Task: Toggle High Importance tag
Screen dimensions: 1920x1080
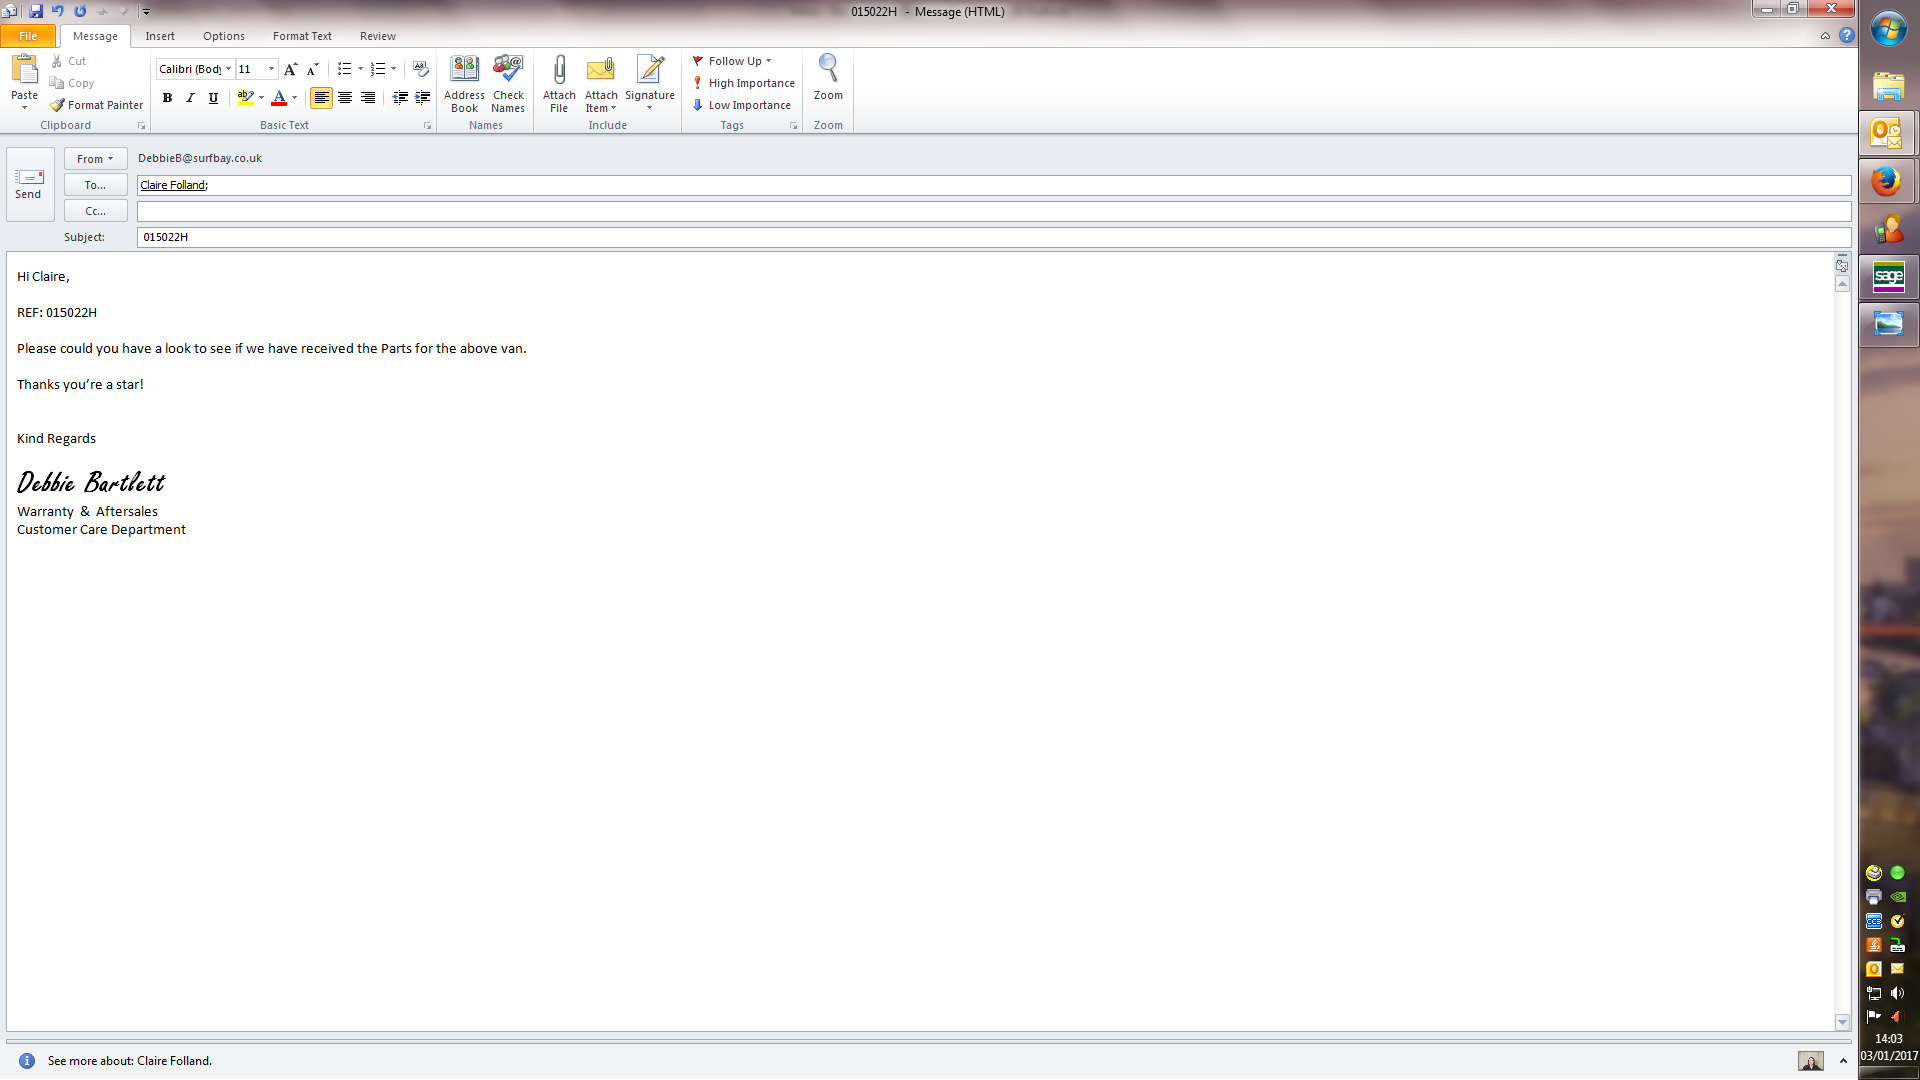Action: [744, 83]
